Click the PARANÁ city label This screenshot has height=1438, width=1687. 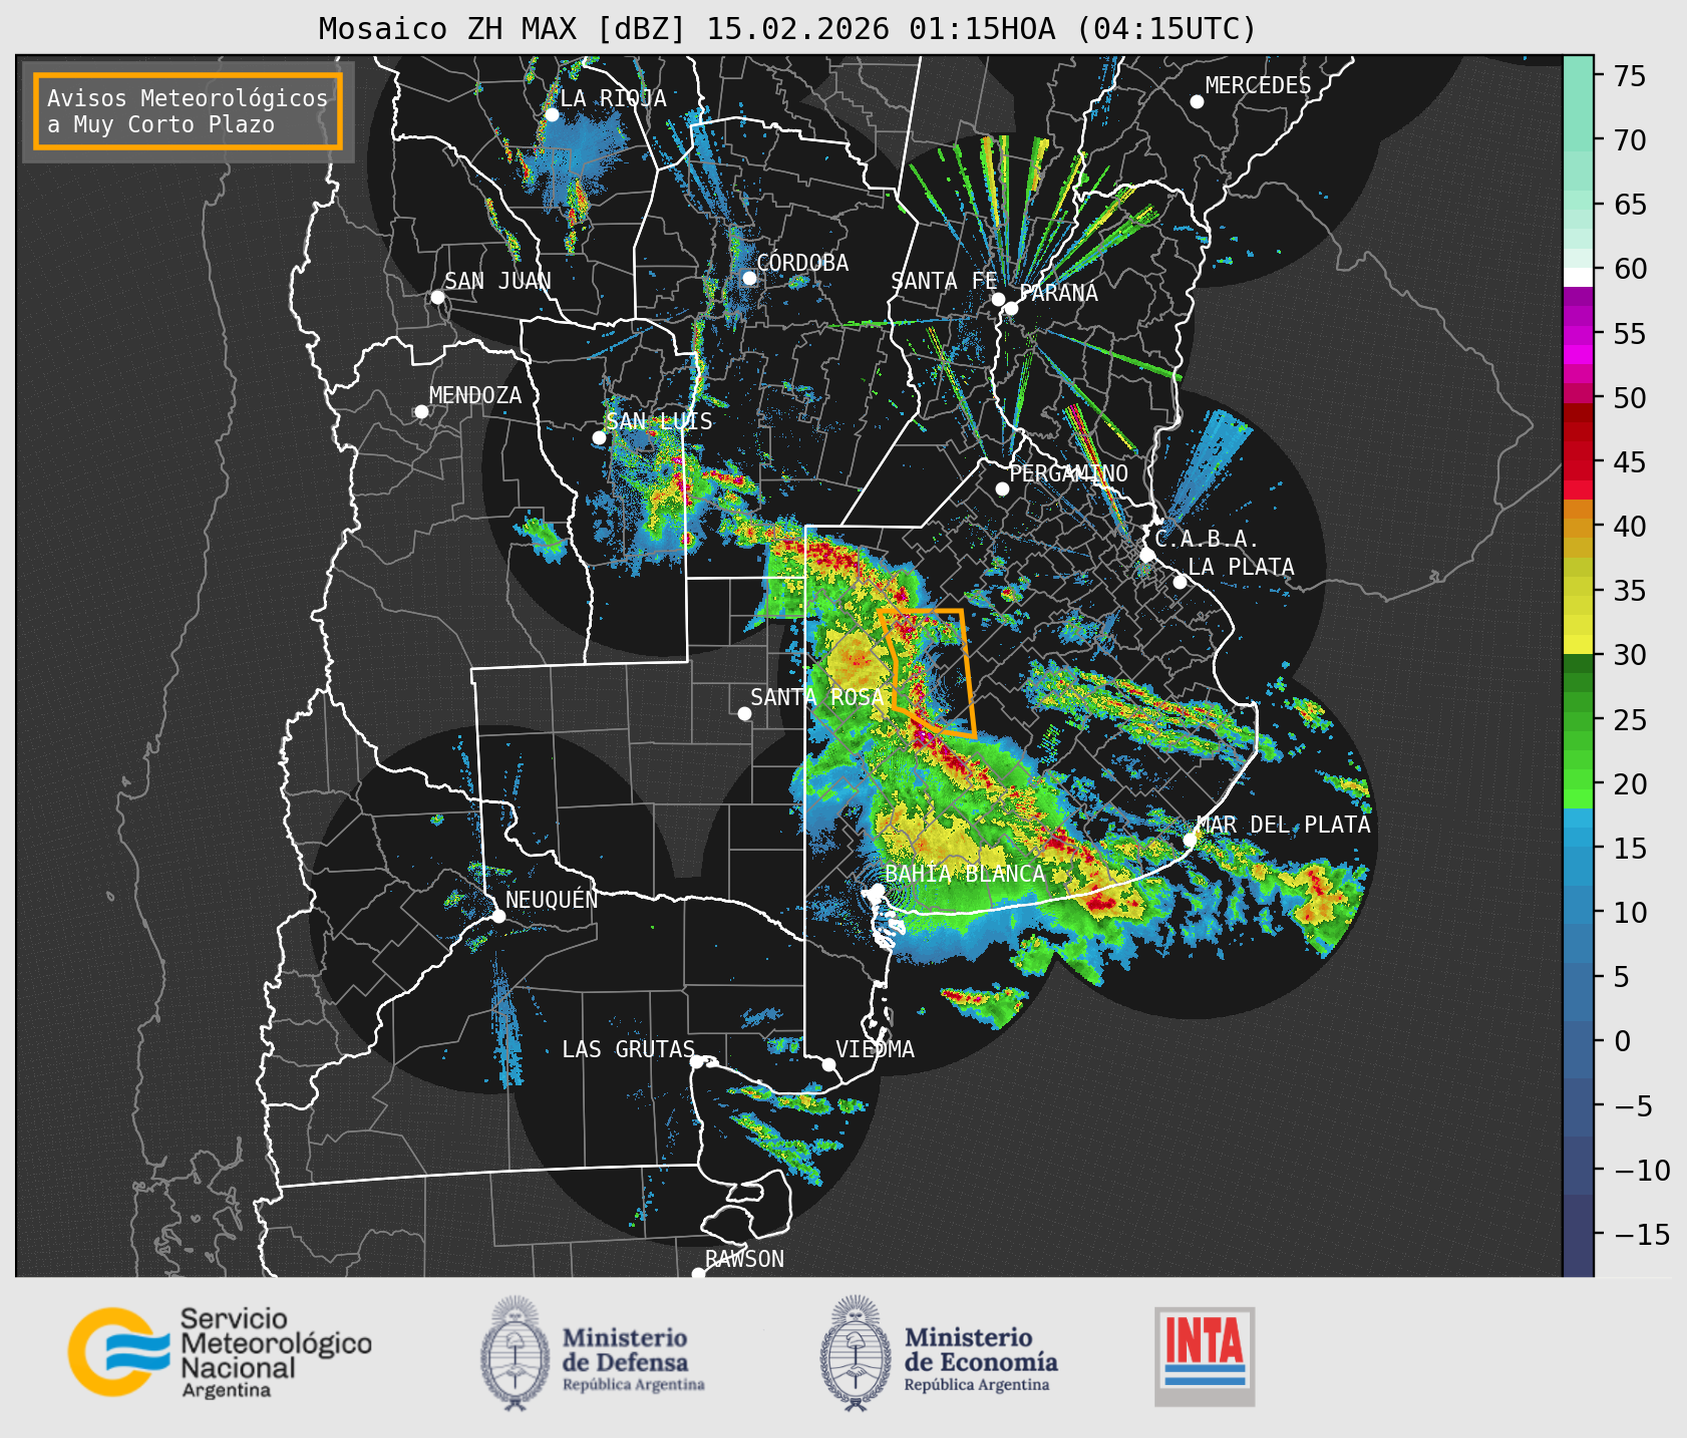(1059, 293)
